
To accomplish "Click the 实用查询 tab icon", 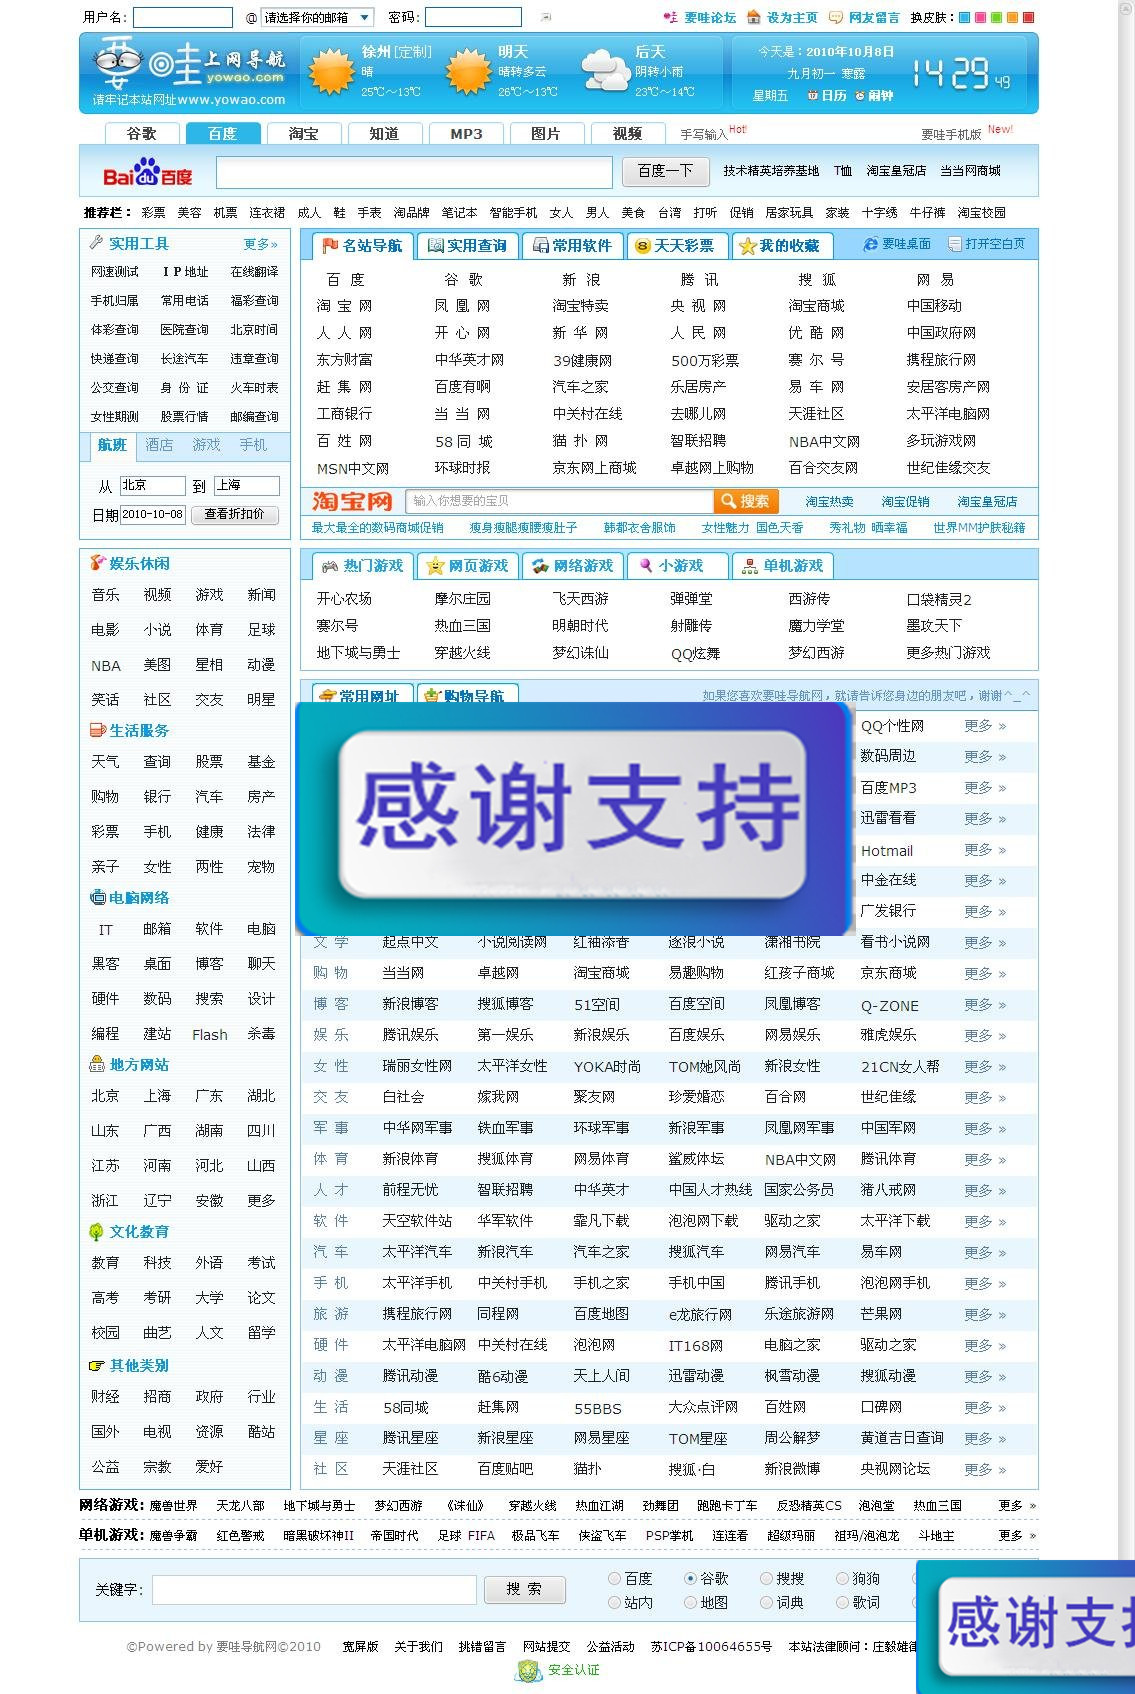I will pos(436,246).
